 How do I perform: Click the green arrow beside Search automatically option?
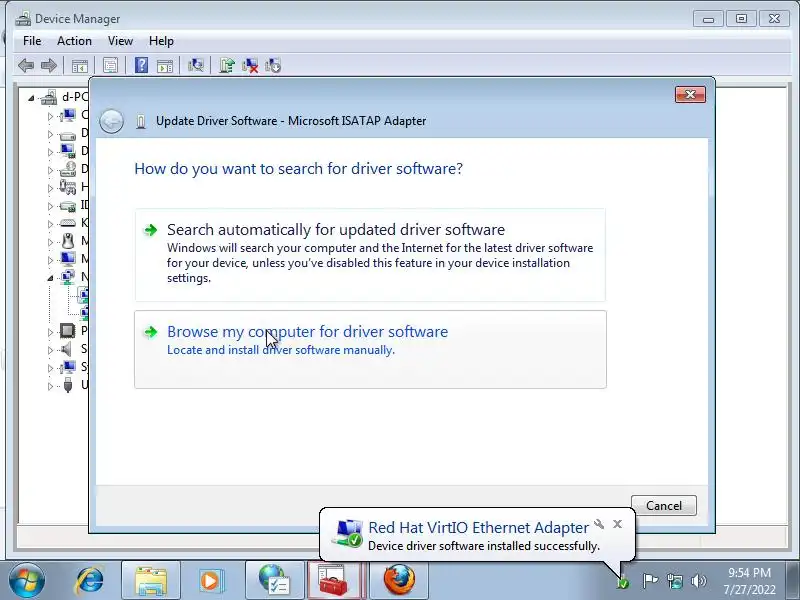151,230
